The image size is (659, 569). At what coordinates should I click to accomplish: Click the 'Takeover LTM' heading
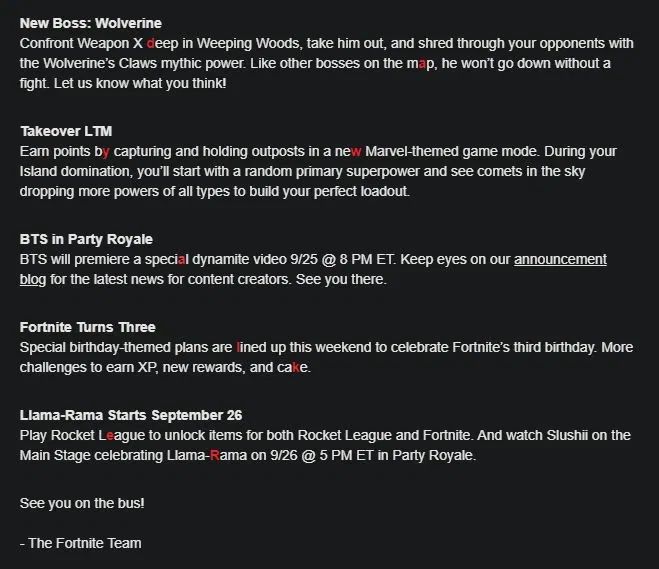point(66,131)
